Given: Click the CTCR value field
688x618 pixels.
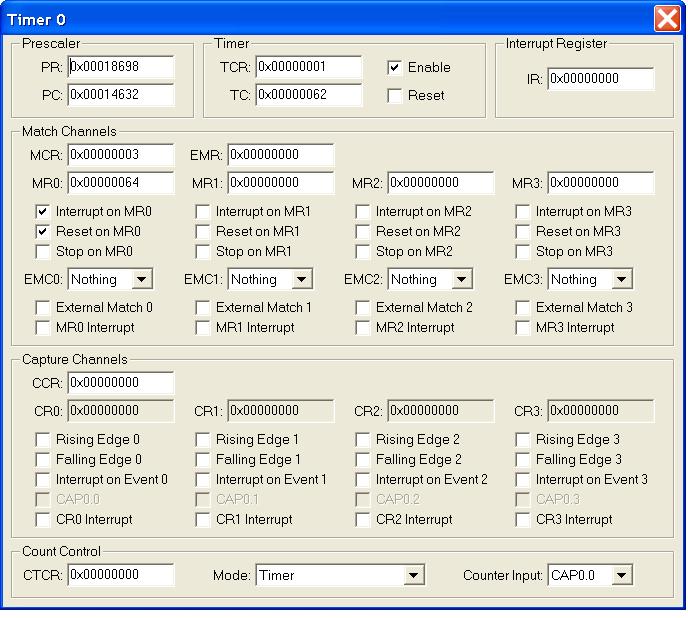Looking at the screenshot, I should tap(121, 575).
